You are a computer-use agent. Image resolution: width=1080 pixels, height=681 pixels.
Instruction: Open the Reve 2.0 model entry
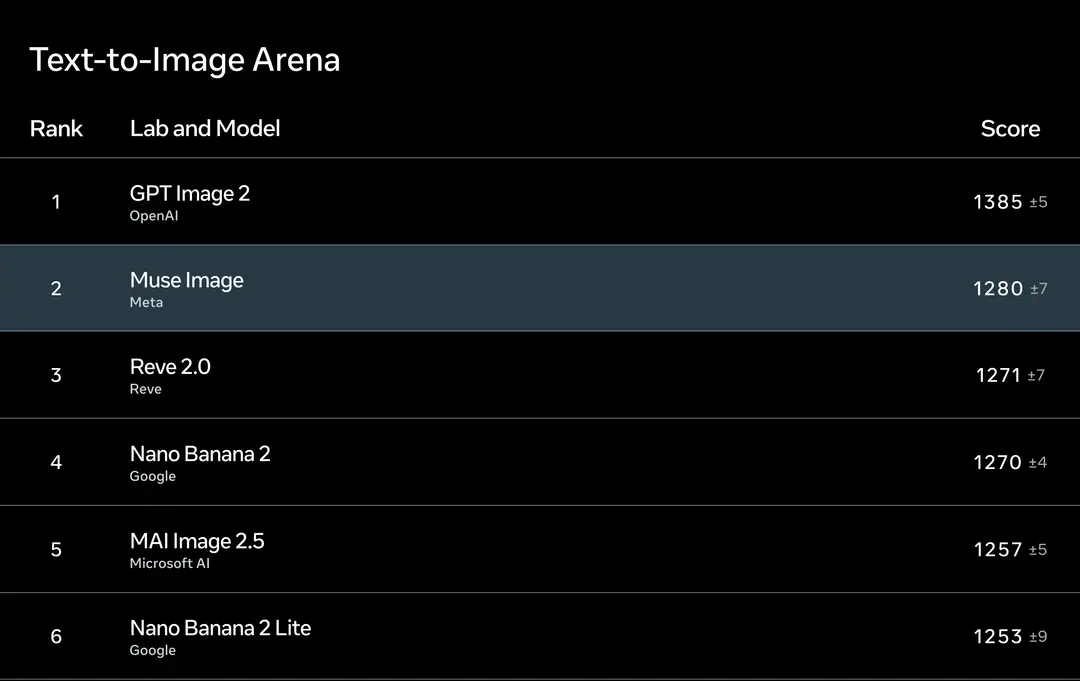[x=170, y=366]
